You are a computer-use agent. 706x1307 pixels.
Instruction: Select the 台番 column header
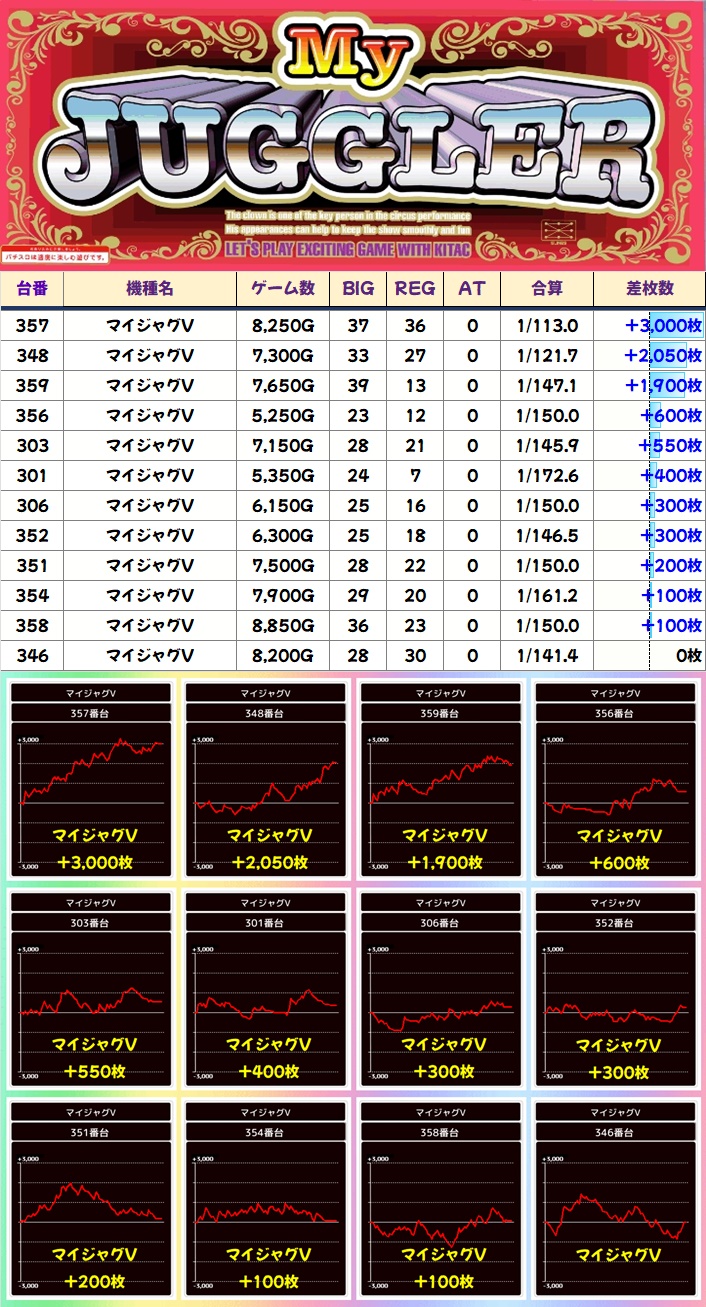click(x=32, y=289)
